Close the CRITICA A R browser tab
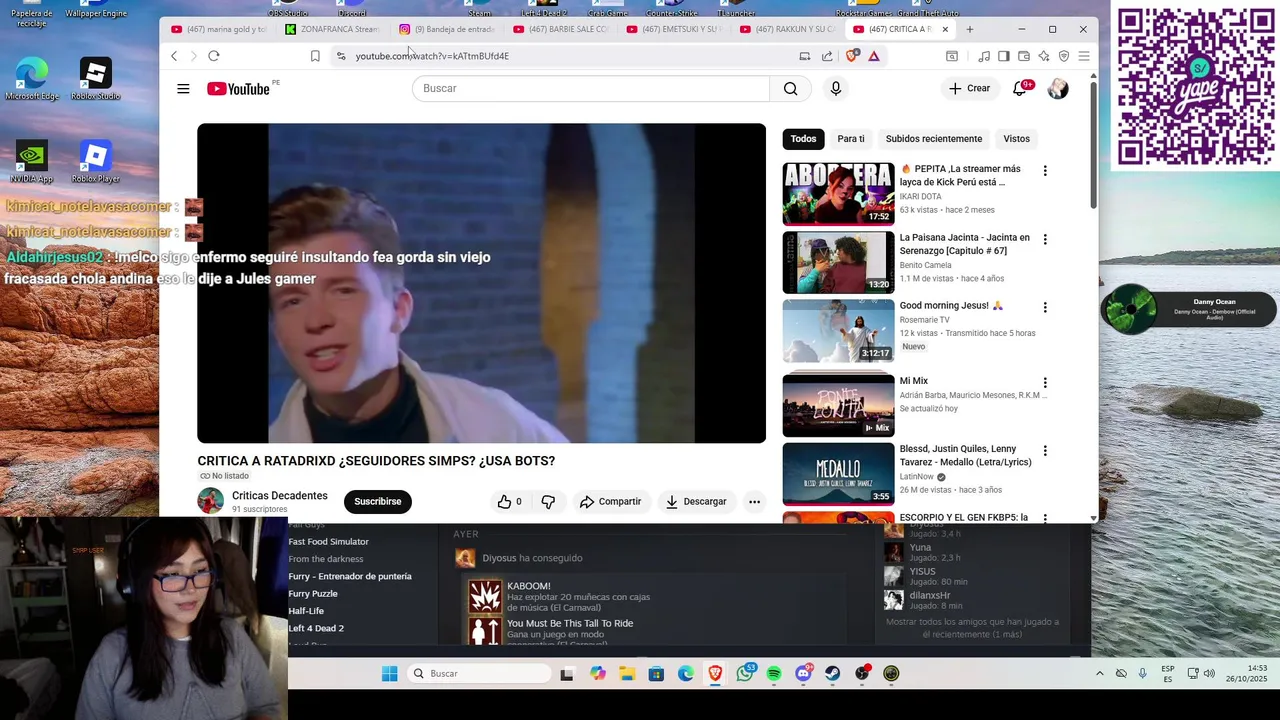 pos(945,29)
